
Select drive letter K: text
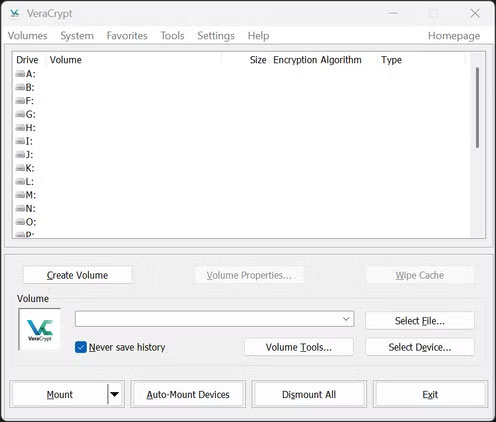(x=30, y=168)
